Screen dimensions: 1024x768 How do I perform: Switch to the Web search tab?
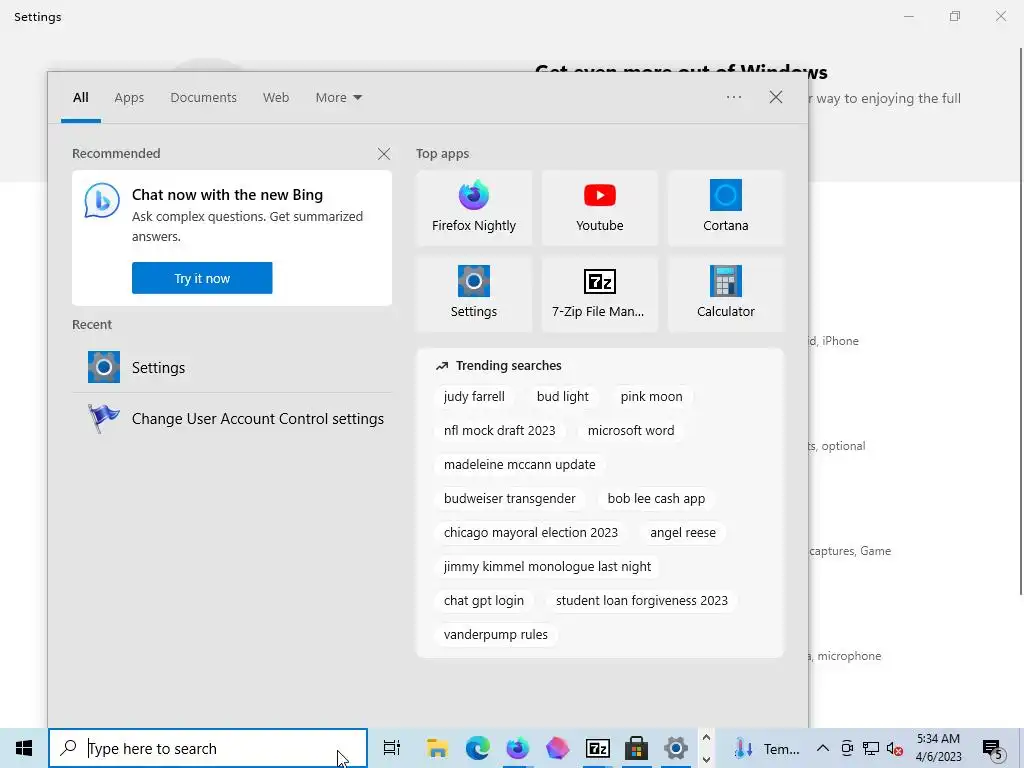[x=276, y=97]
